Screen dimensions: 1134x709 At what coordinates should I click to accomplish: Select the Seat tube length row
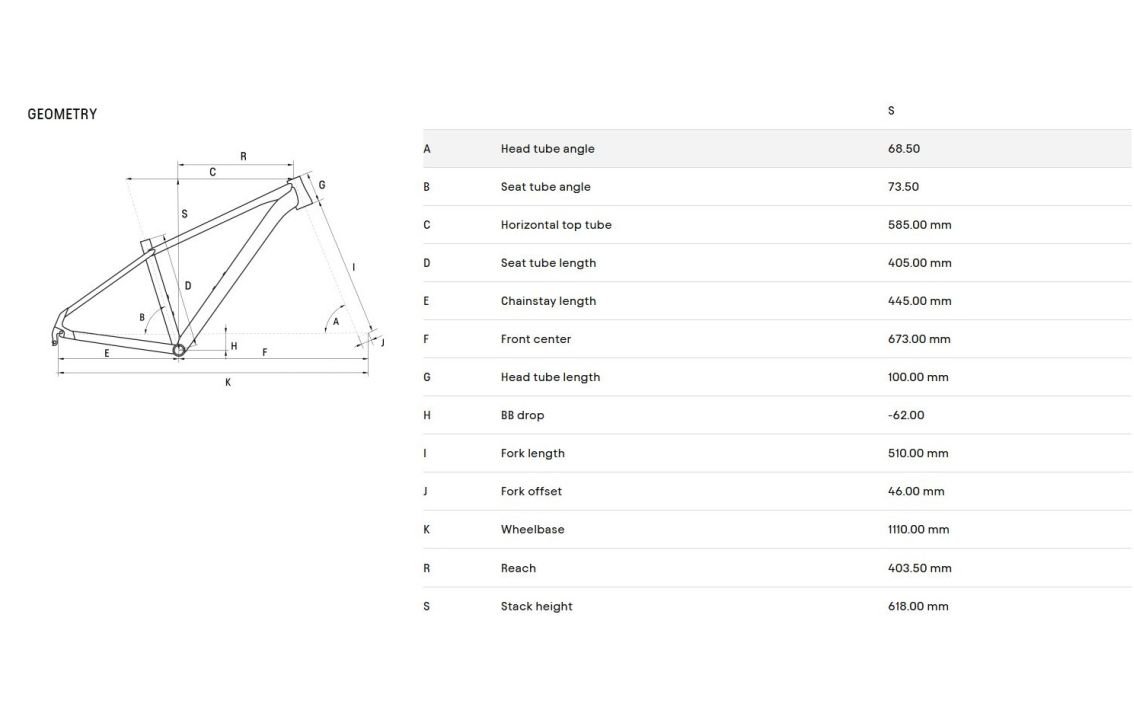(x=777, y=263)
